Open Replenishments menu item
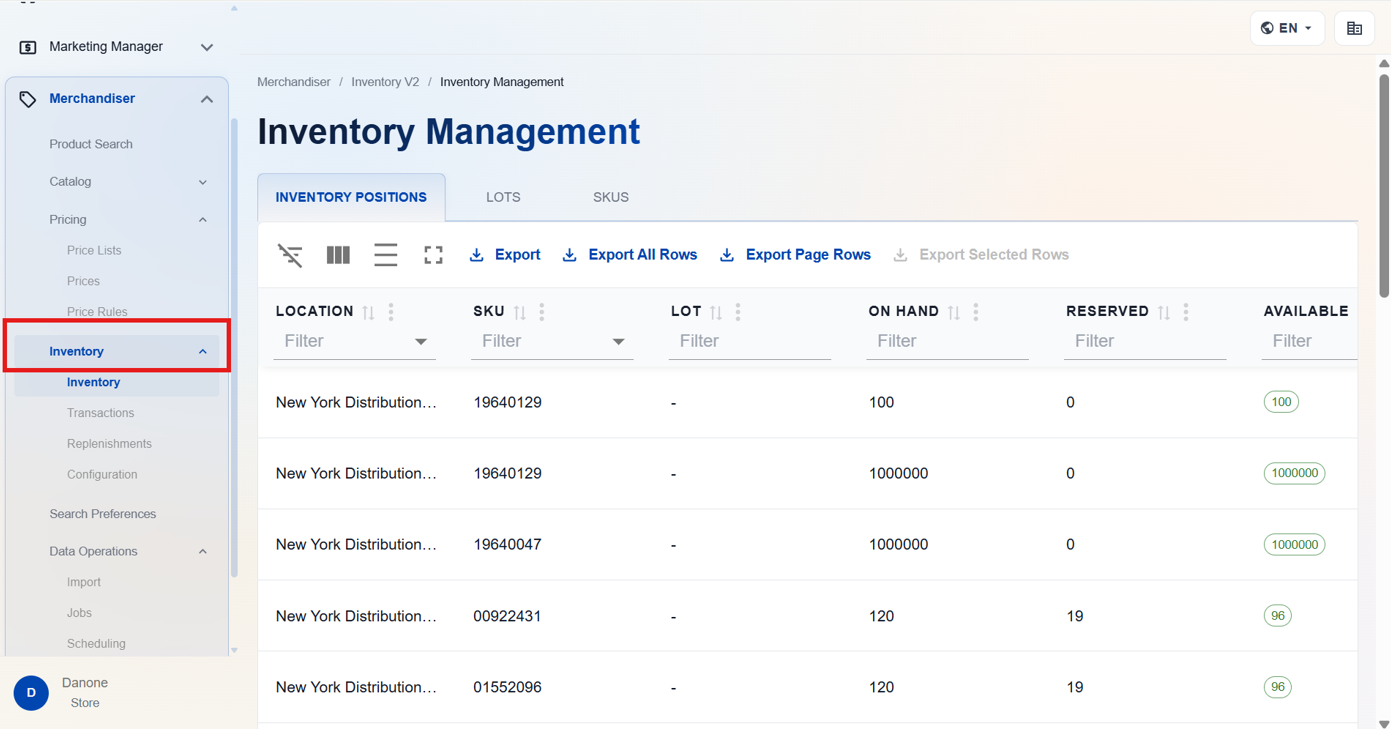1391x729 pixels. coord(109,444)
